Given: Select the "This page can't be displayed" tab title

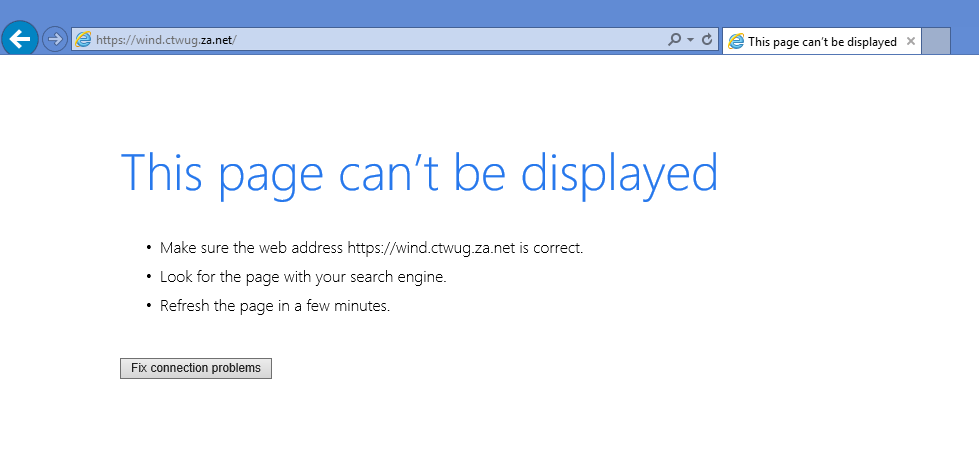Looking at the screenshot, I should tap(822, 42).
